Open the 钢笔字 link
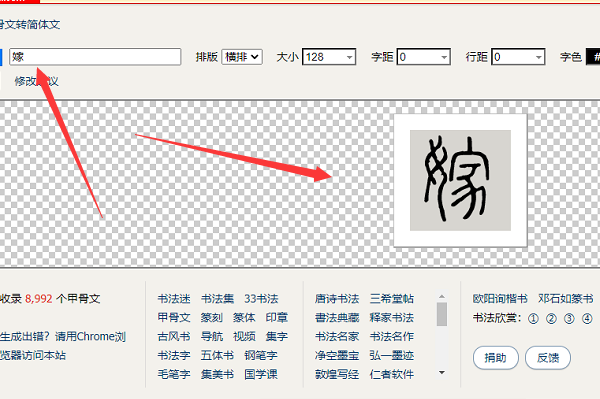Image resolution: width=600 pixels, height=399 pixels. (261, 355)
